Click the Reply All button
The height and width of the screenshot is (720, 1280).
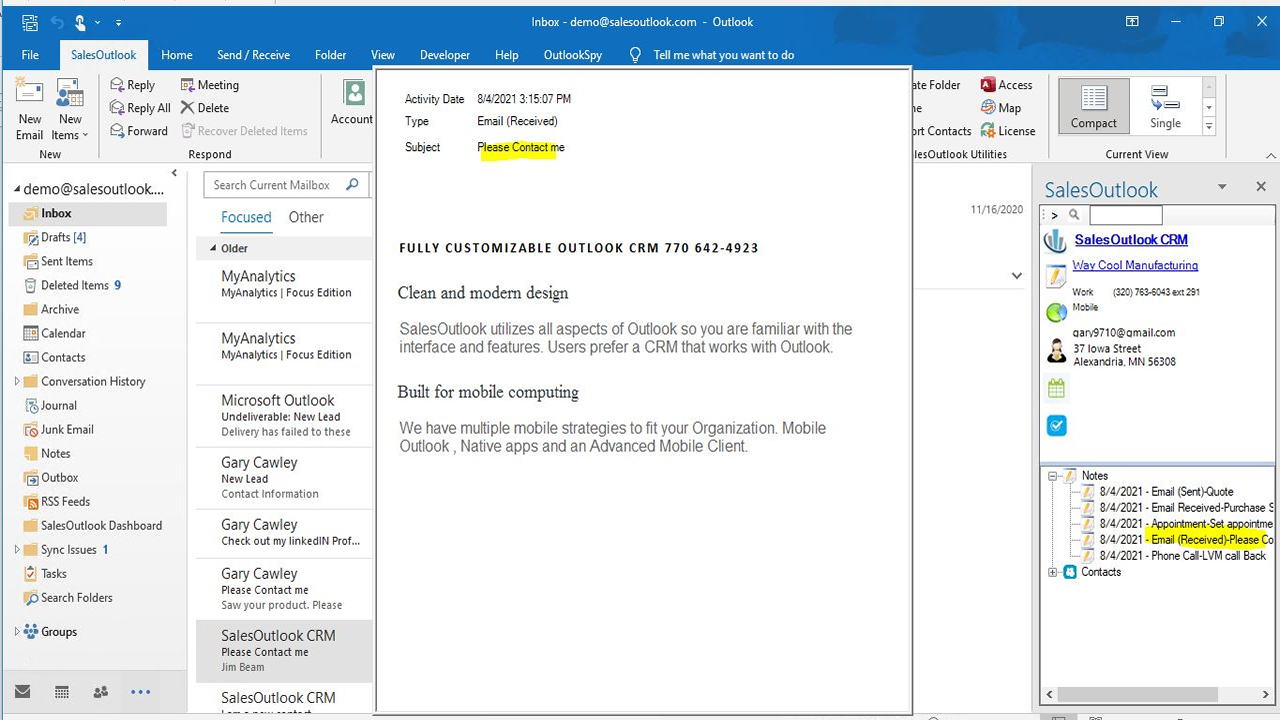click(139, 107)
